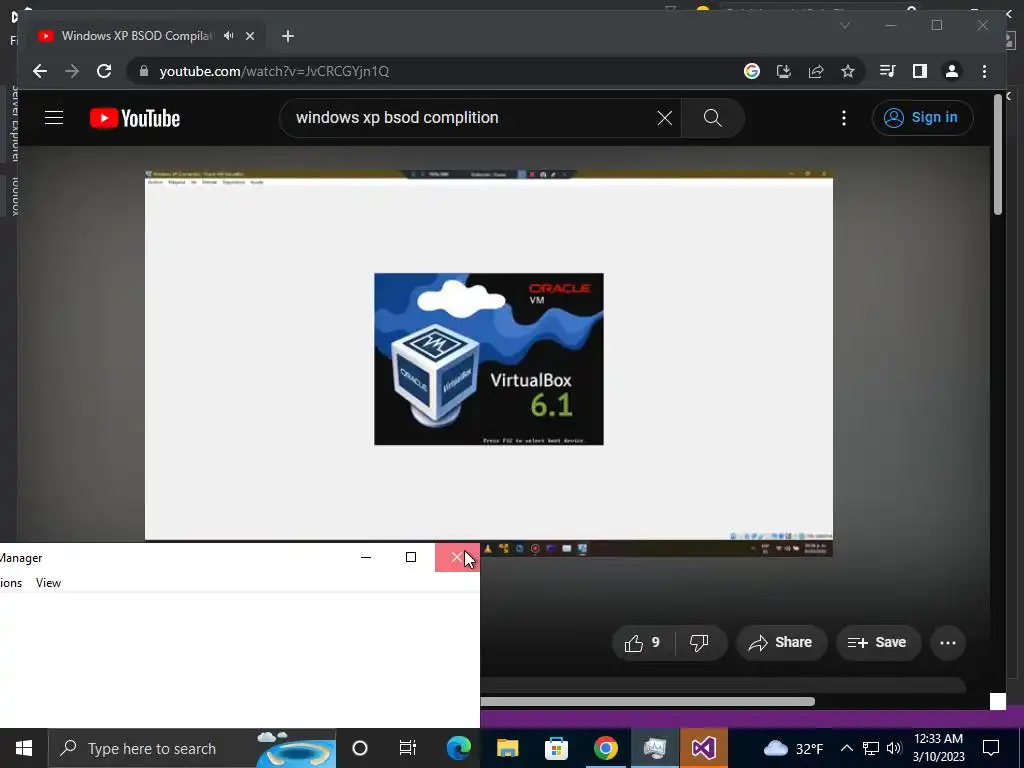
Task: Open the Chrome tab search chevron
Action: 844,25
